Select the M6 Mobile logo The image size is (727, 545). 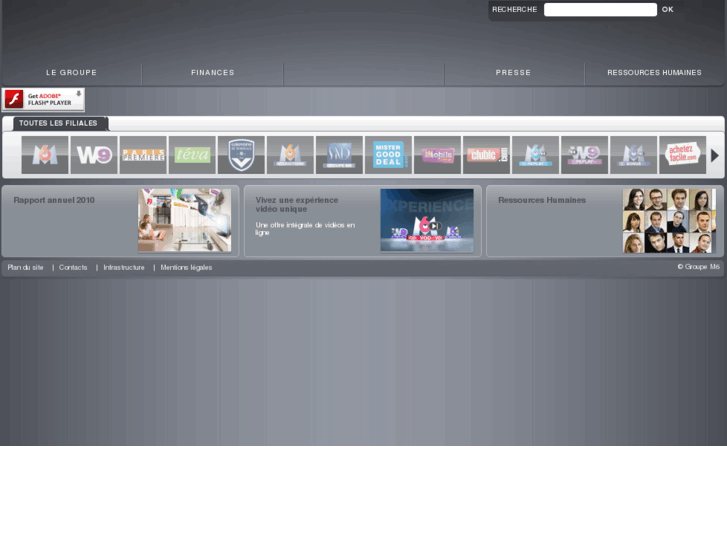click(x=438, y=155)
